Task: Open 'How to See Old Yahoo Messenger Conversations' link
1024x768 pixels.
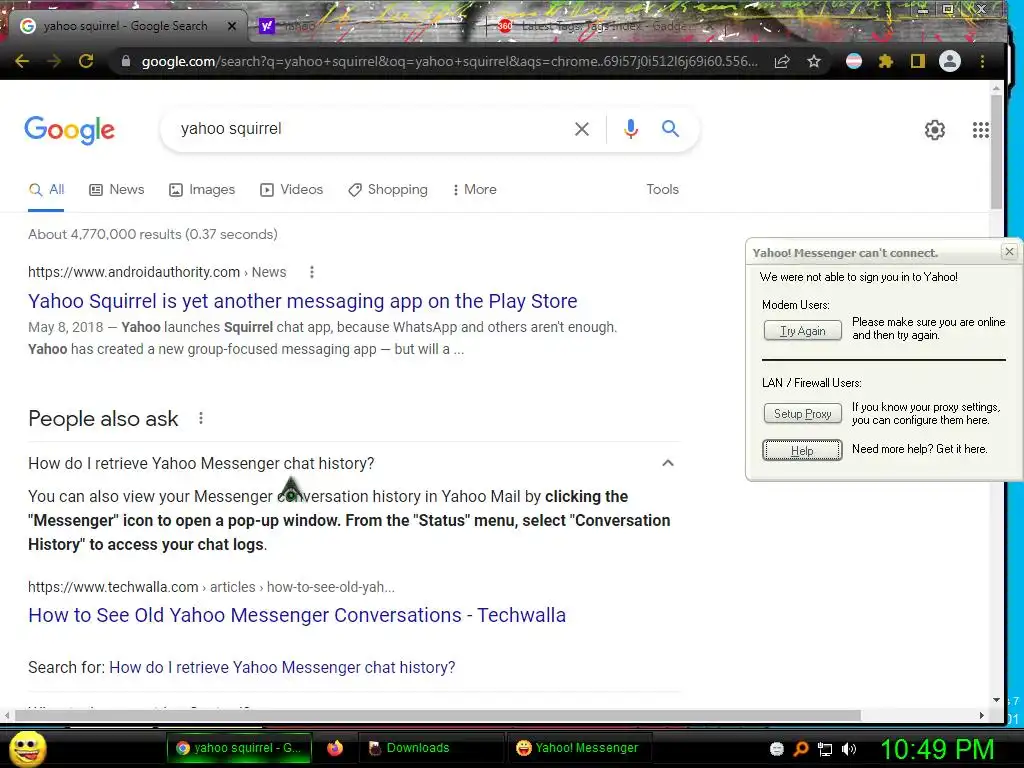Action: coord(297,615)
